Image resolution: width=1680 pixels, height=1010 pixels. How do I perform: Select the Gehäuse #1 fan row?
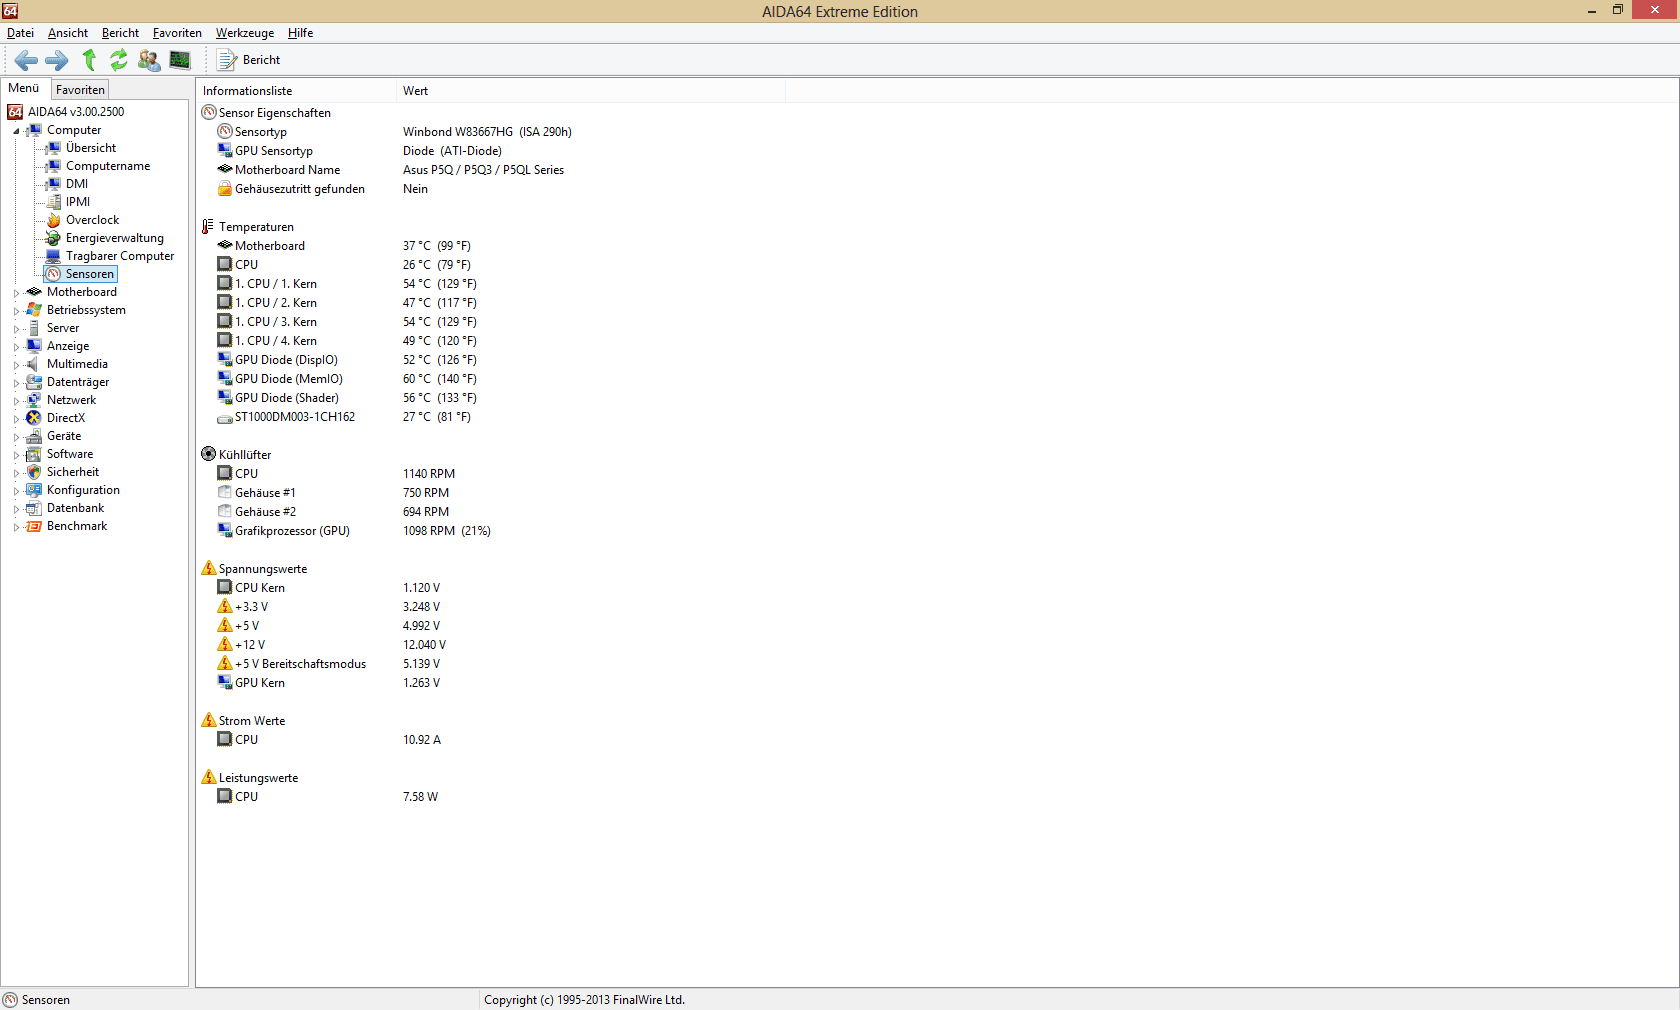tap(333, 493)
